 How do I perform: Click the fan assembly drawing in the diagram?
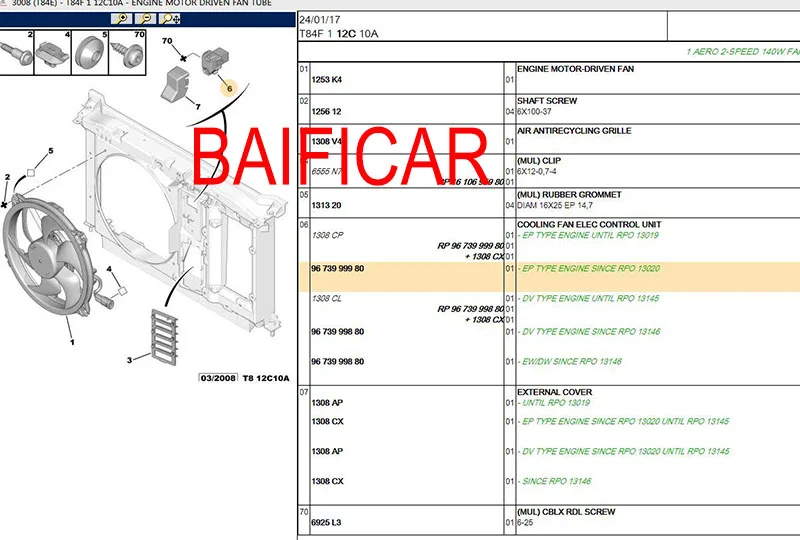48,258
